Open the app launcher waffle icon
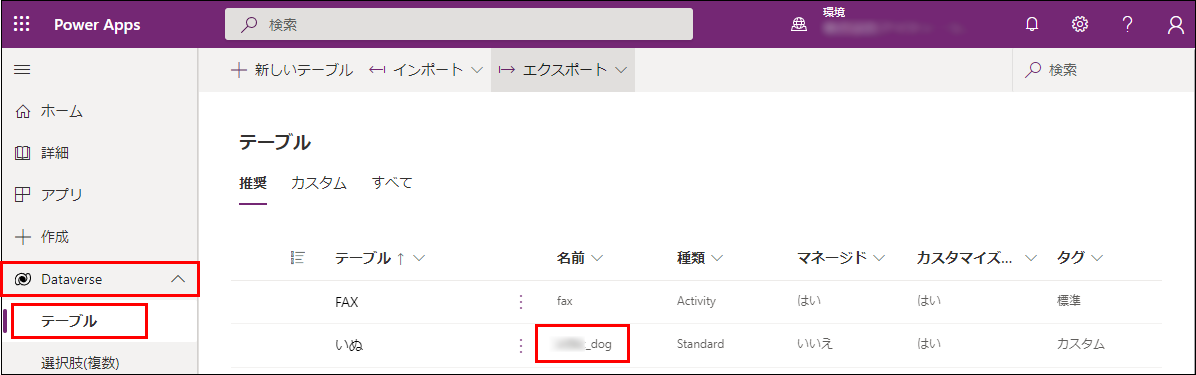The image size is (1196, 375). click(x=22, y=24)
